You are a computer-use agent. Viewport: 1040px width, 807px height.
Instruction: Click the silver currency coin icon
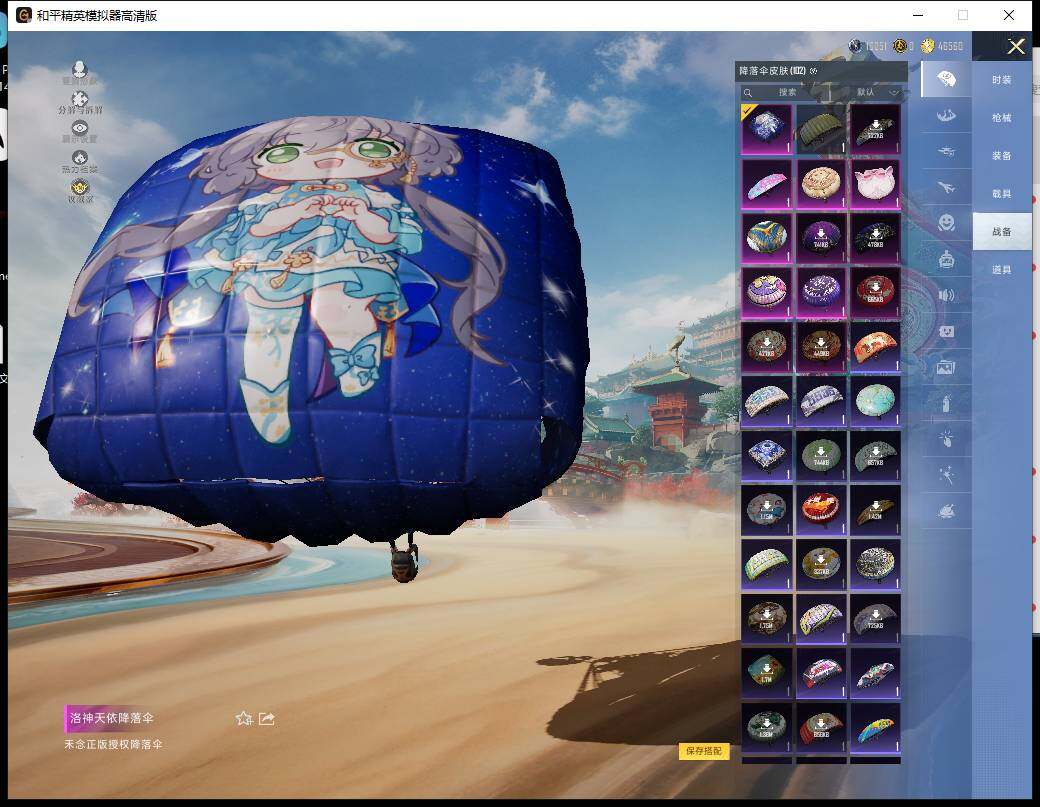click(856, 46)
